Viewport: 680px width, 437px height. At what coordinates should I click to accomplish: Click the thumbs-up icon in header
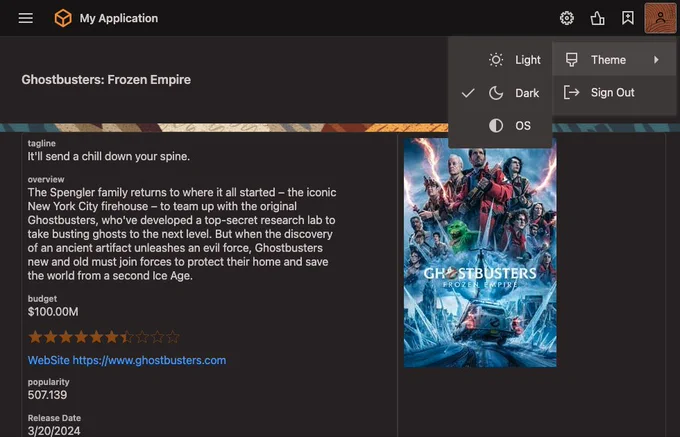[x=597, y=18]
